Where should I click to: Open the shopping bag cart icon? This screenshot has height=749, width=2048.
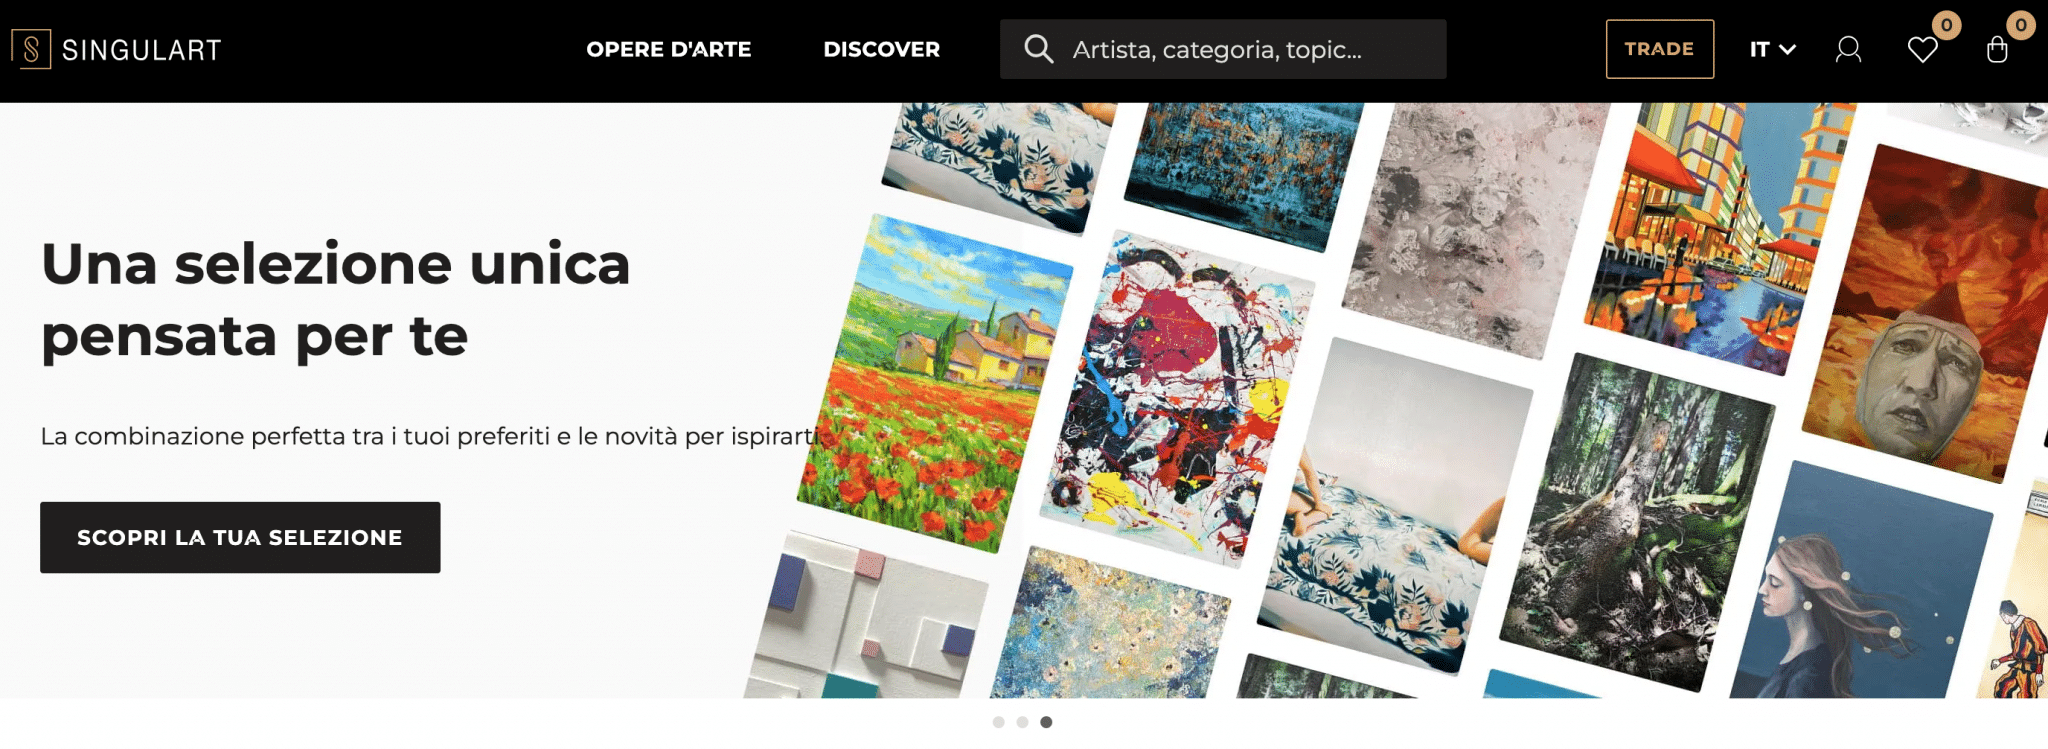[1997, 49]
